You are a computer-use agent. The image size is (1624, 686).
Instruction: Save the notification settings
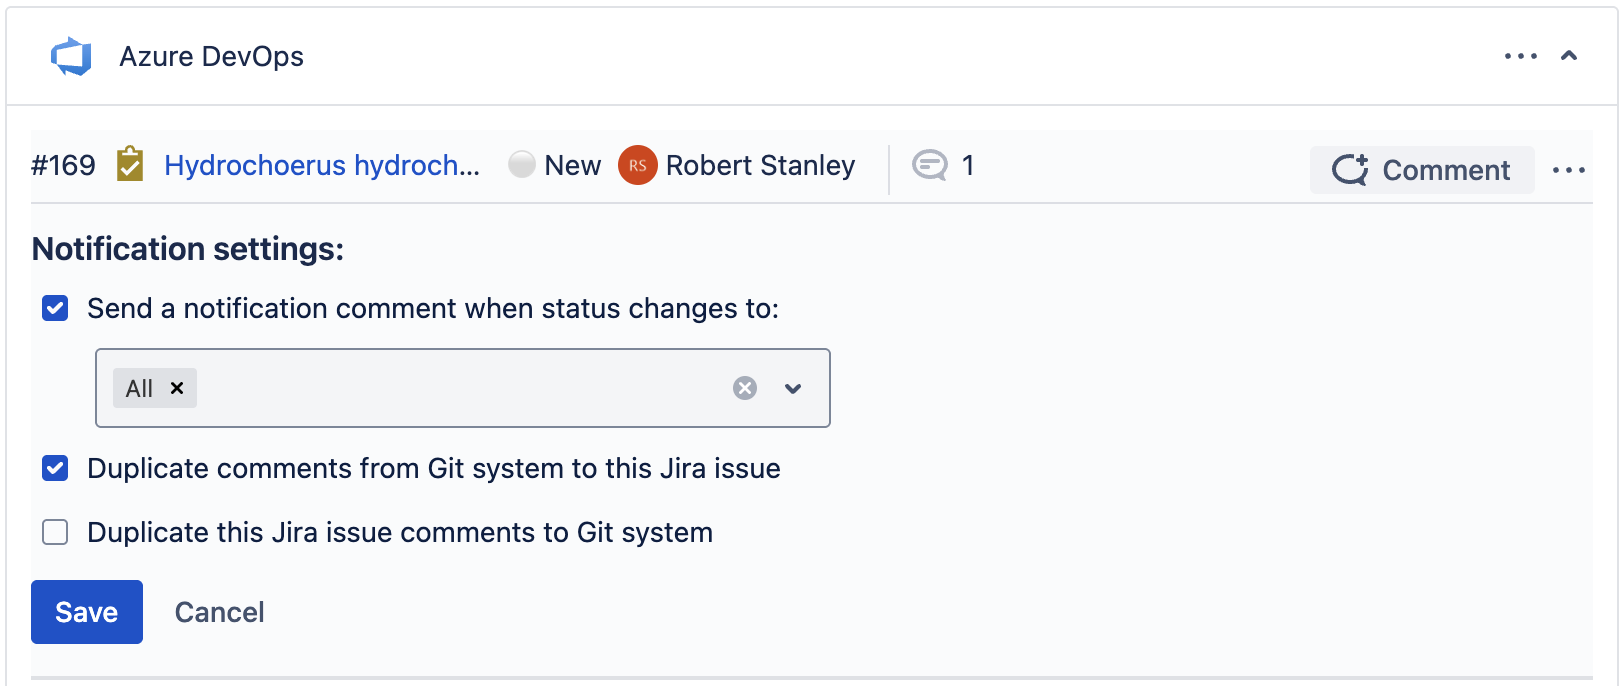coord(87,612)
